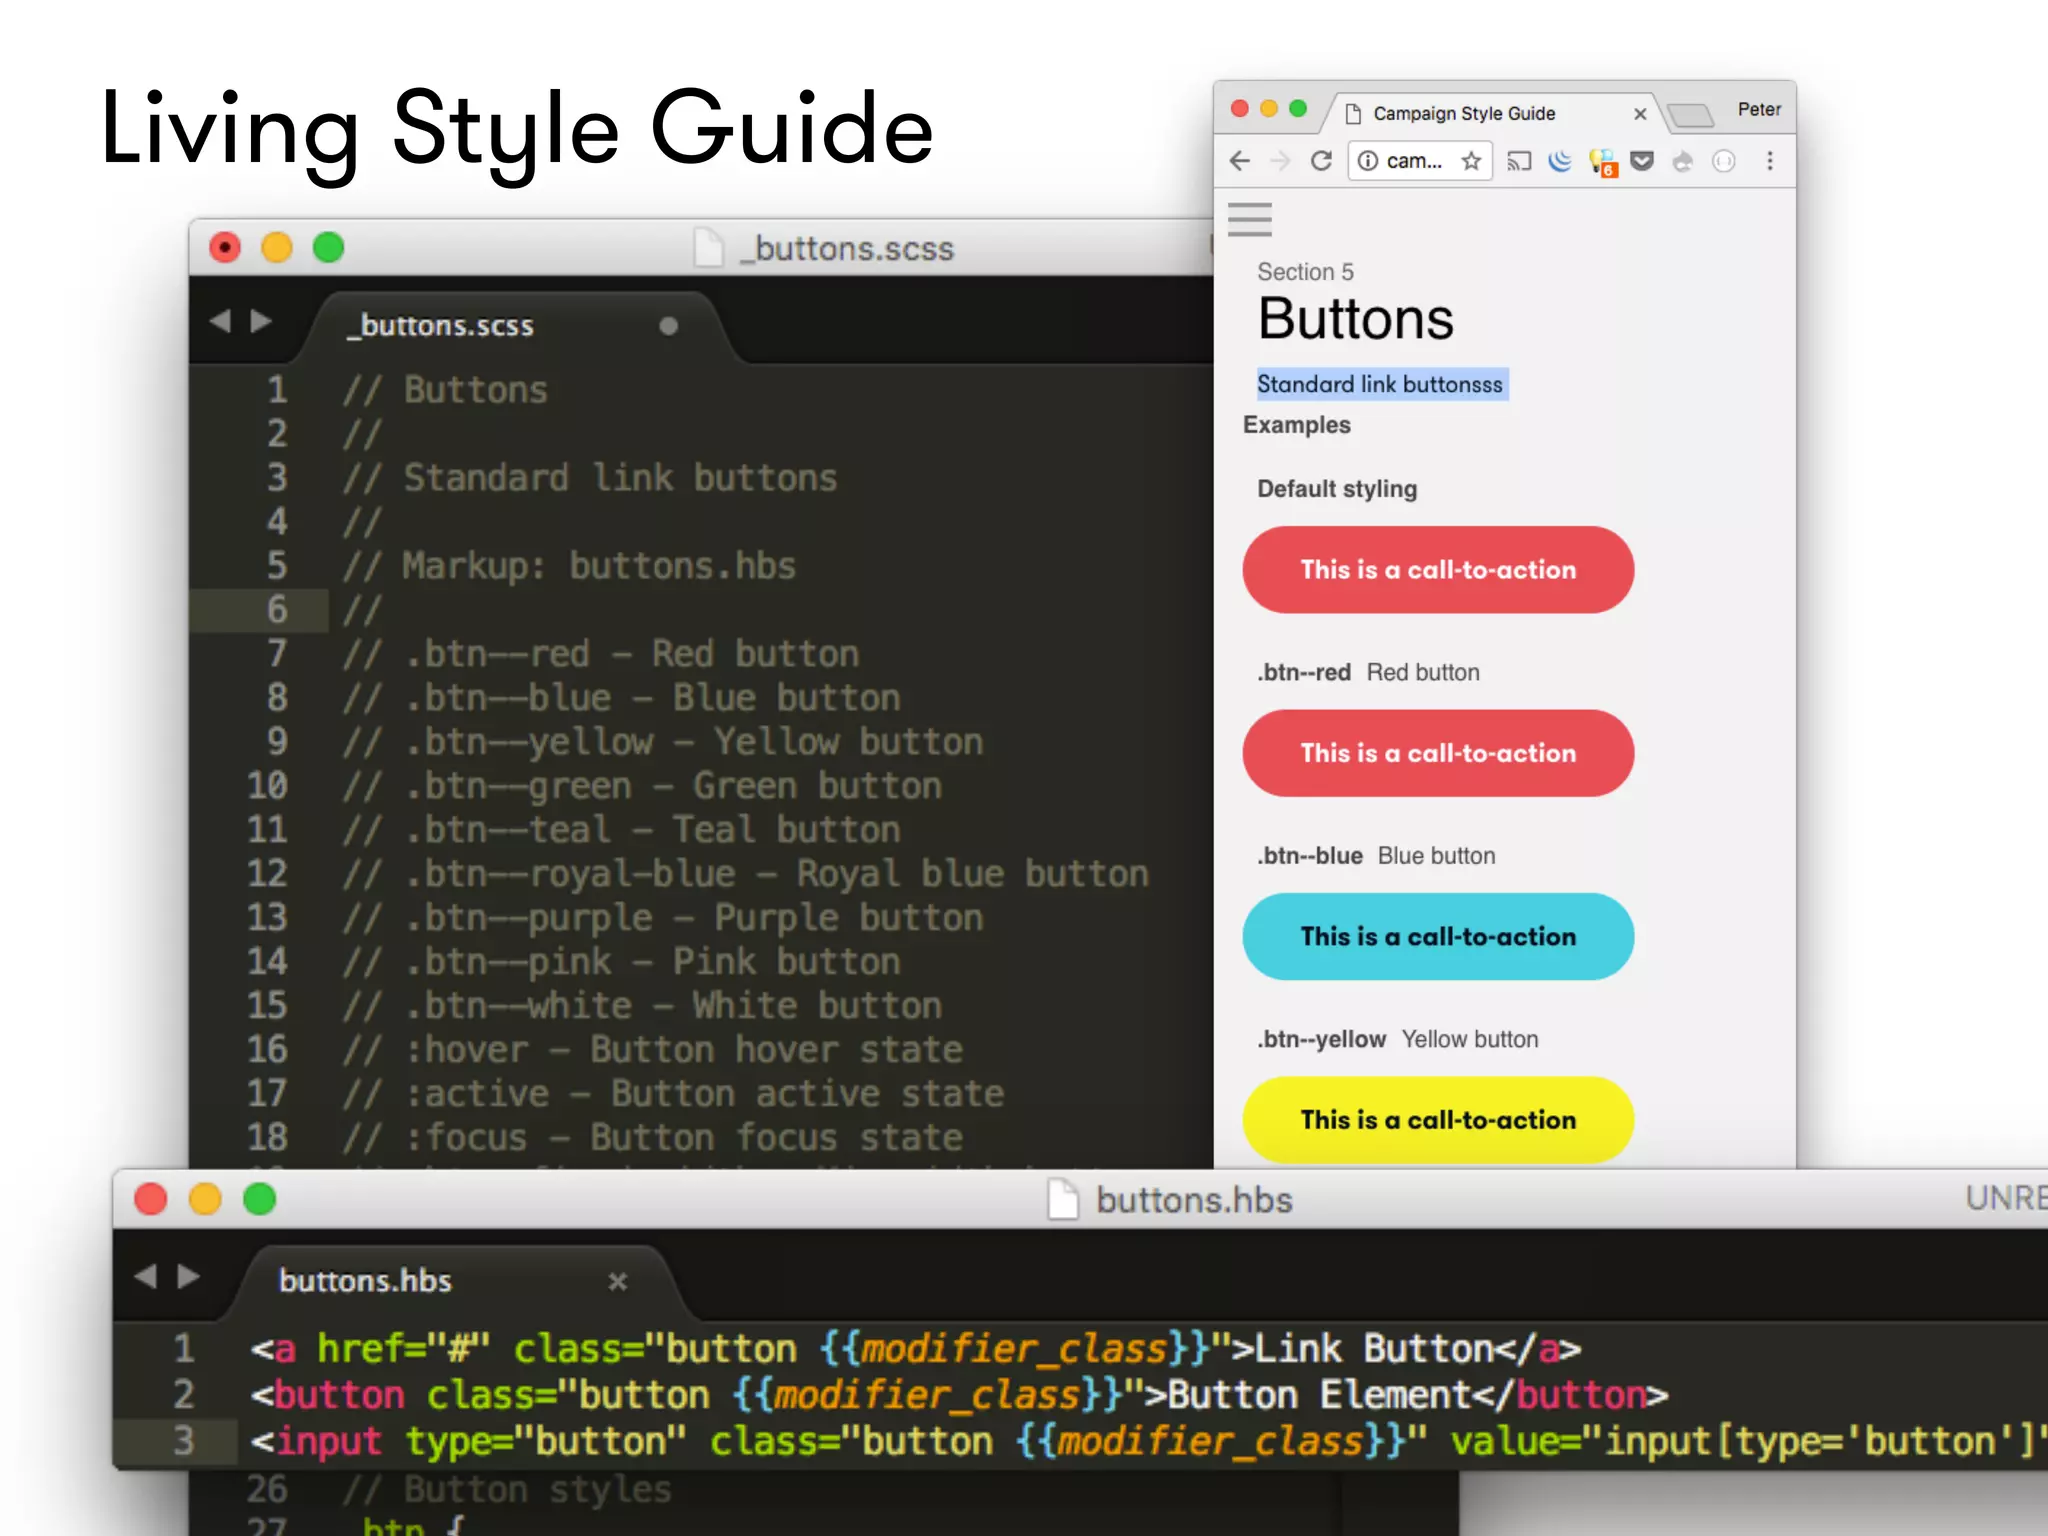Zoom the Chrome window with green button
Viewport: 2048px width, 1536px height.
pyautogui.click(x=1298, y=109)
